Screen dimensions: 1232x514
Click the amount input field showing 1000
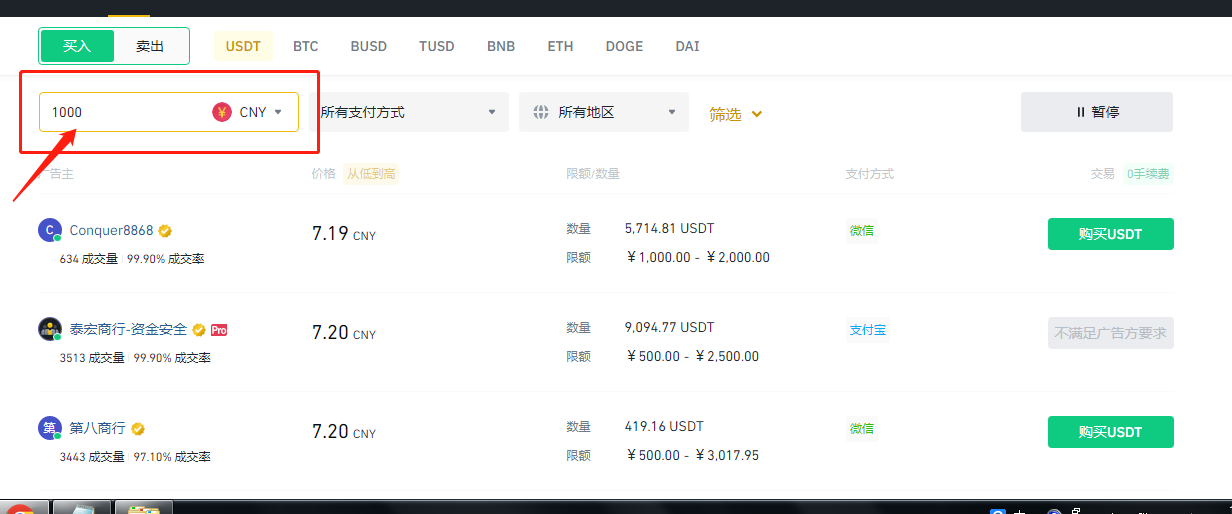pos(120,112)
